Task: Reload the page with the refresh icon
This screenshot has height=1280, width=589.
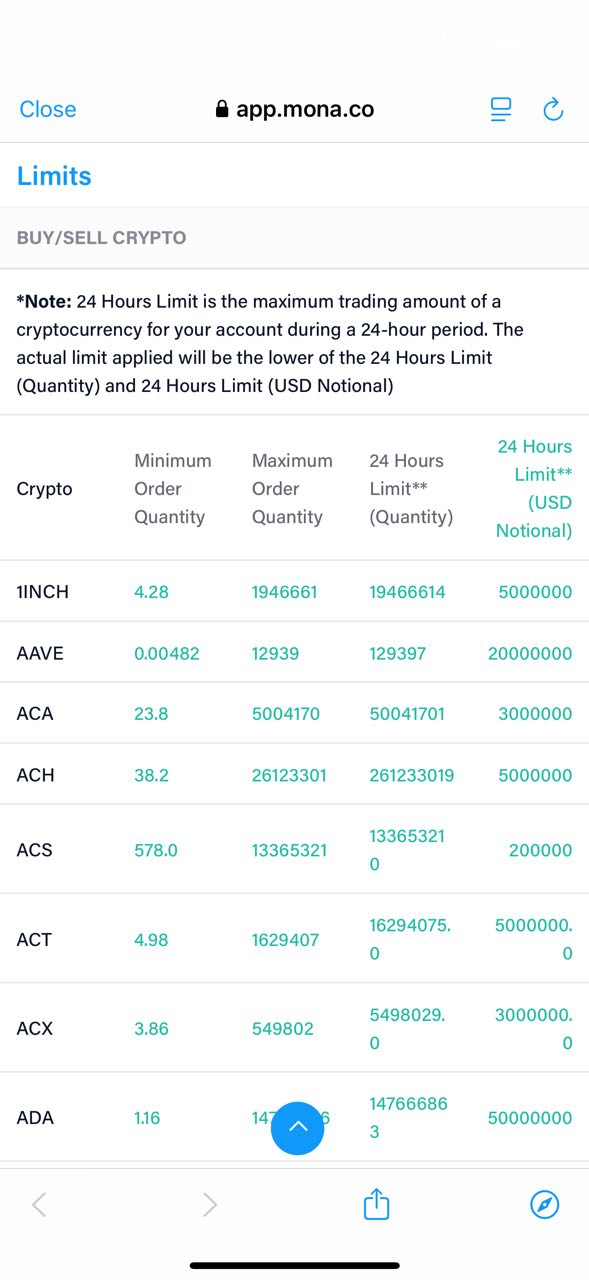Action: [x=553, y=109]
